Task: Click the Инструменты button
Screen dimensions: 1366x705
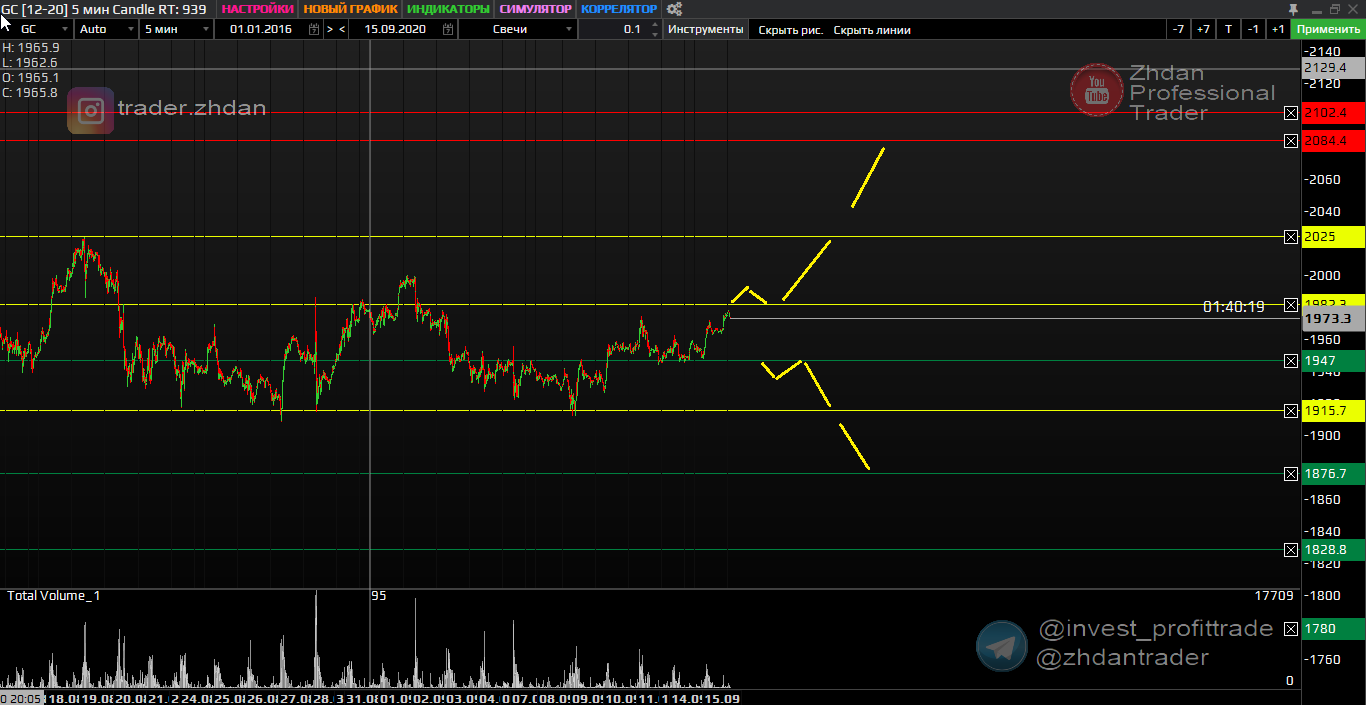Action: pyautogui.click(x=706, y=29)
